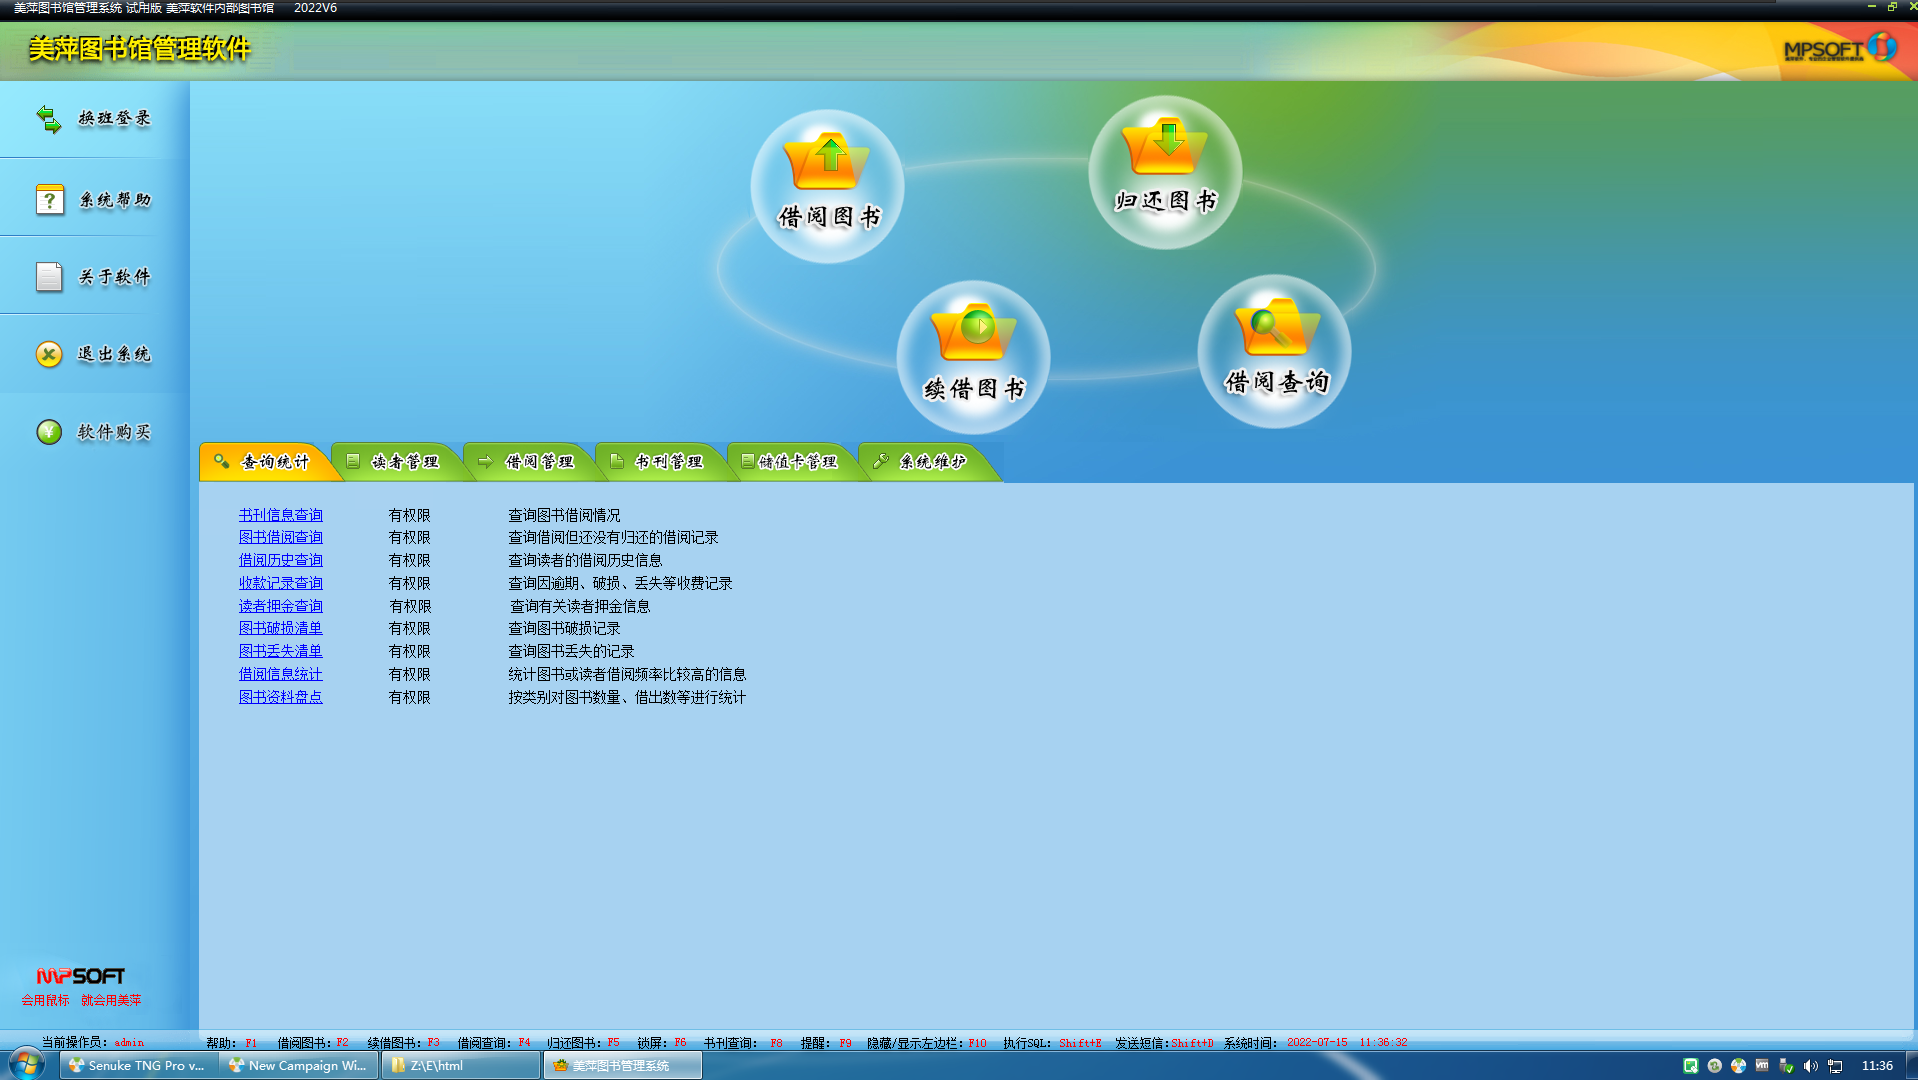1918x1080 pixels.
Task: Click the 读者押金查询 link
Action: (x=280, y=606)
